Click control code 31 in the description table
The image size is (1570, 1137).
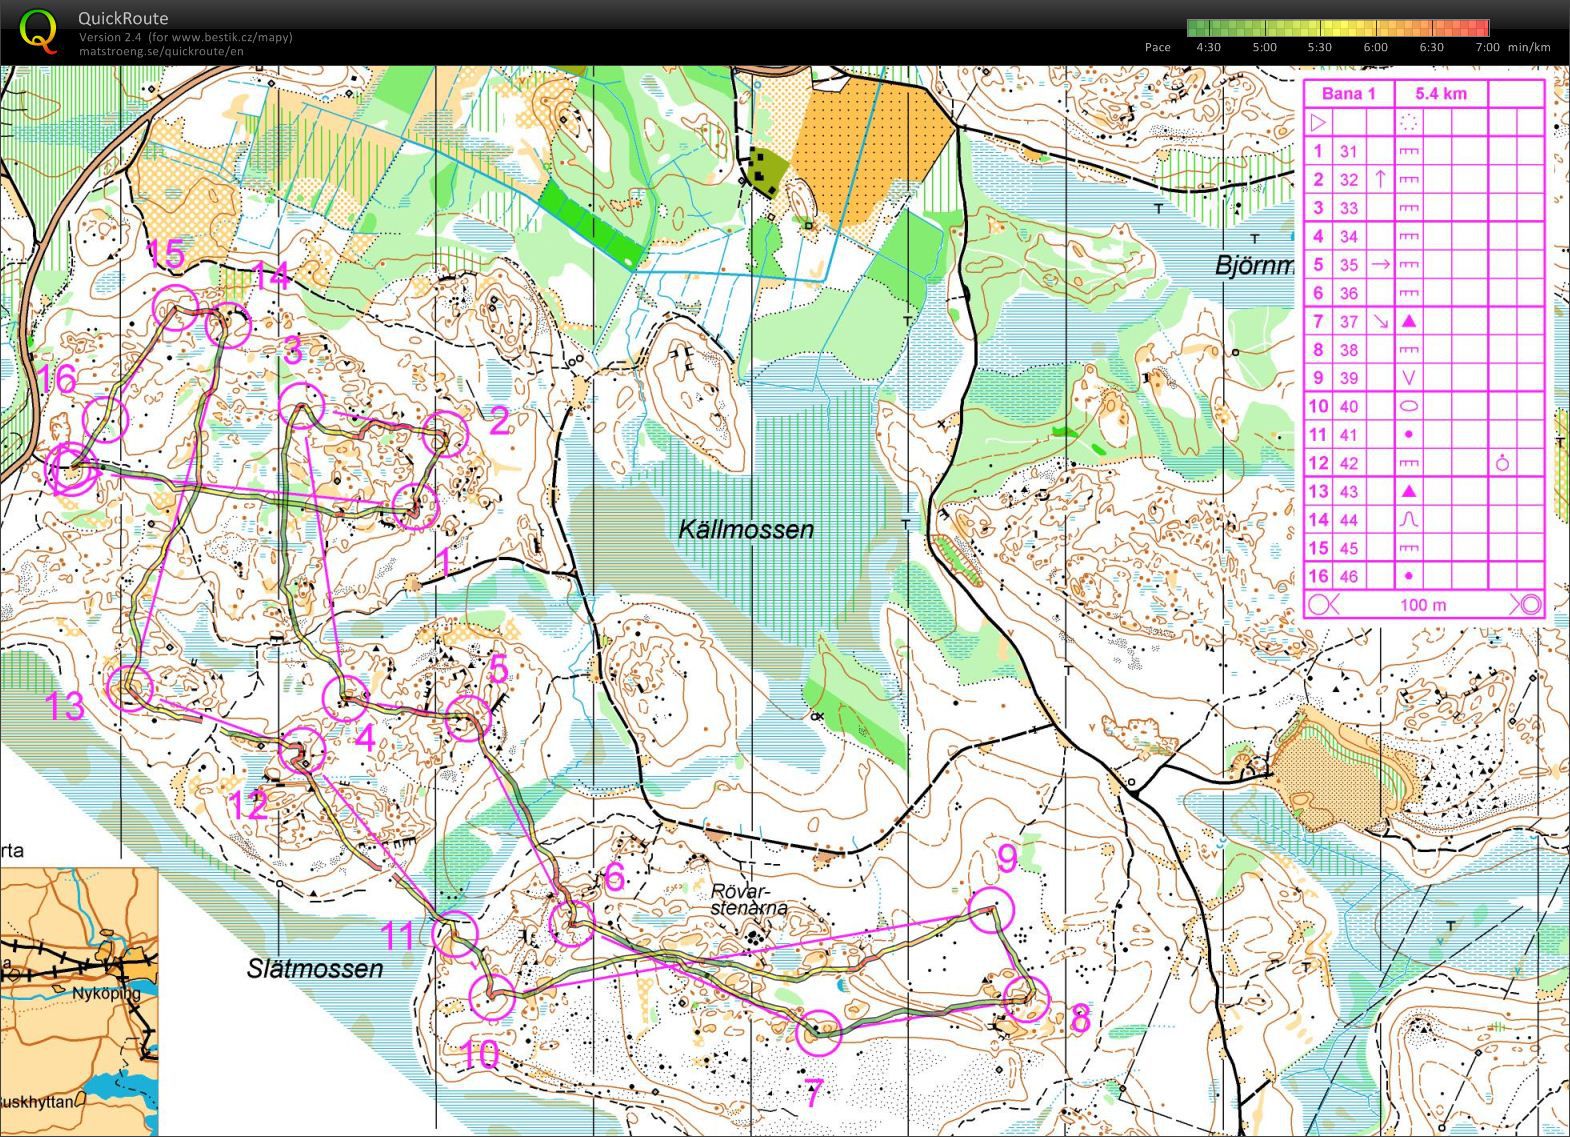[1349, 151]
